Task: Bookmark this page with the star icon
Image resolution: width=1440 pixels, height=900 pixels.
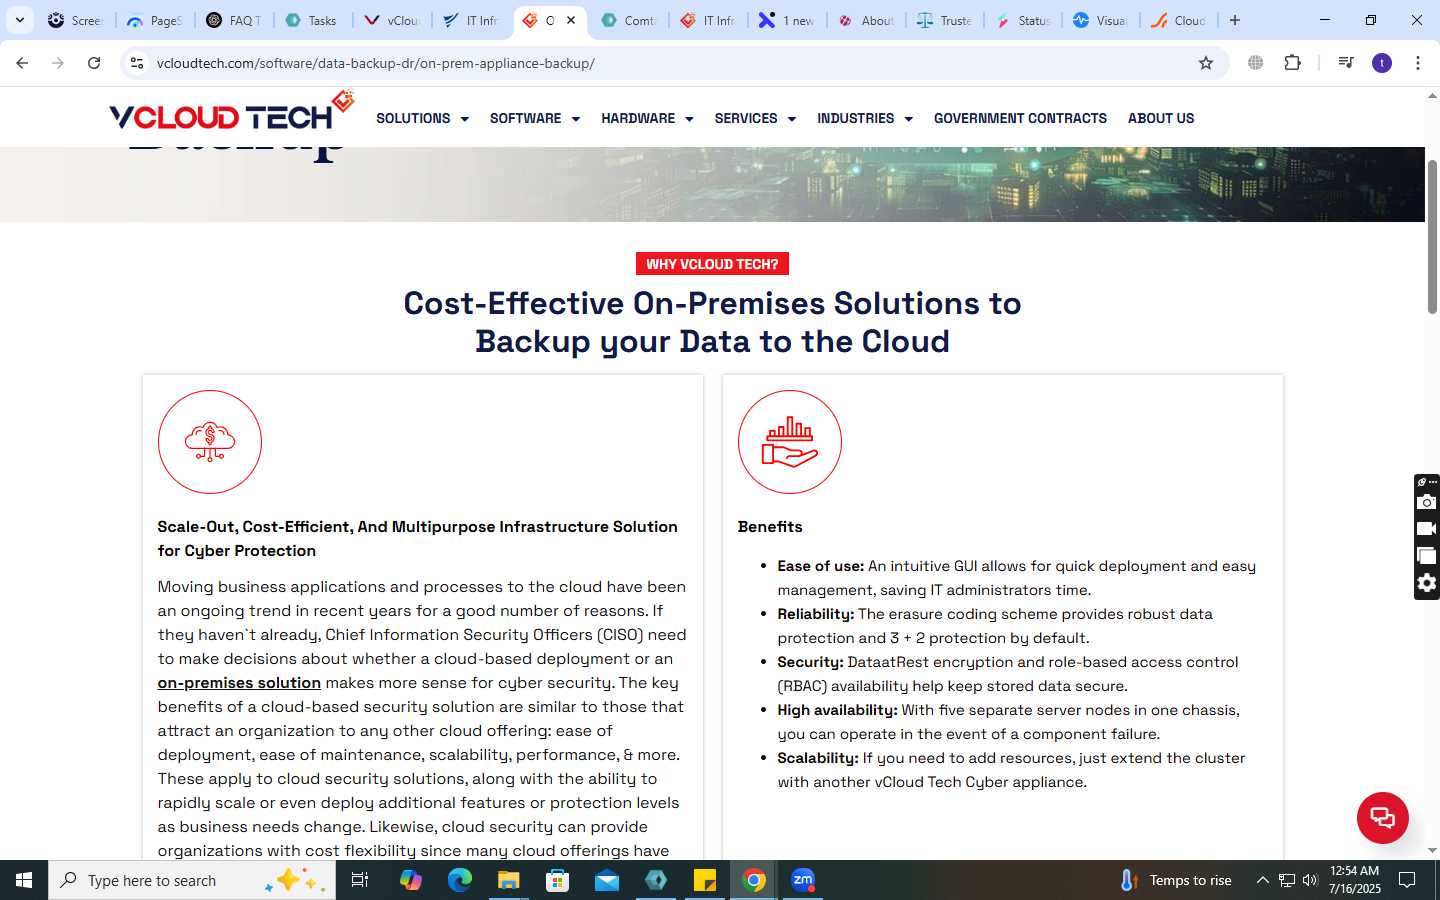Action: click(1206, 63)
